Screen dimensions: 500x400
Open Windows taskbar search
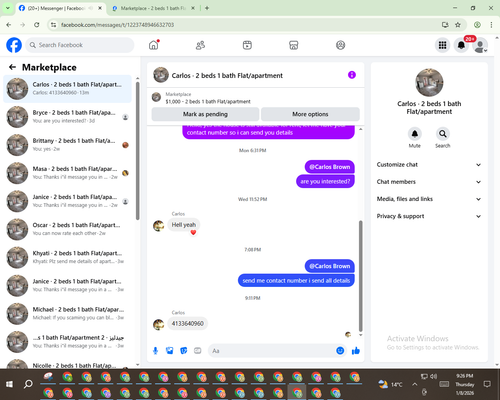(28, 384)
